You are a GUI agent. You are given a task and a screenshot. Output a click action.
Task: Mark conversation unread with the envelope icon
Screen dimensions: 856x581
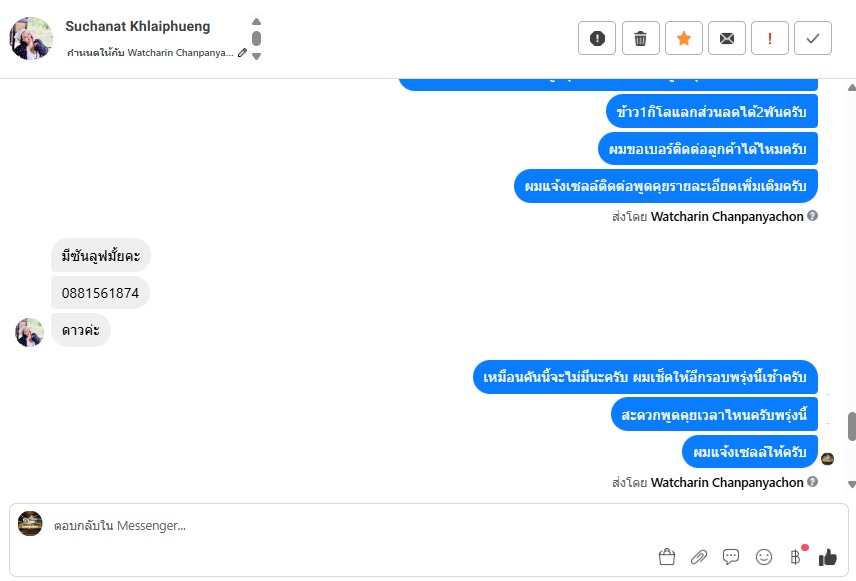point(727,38)
